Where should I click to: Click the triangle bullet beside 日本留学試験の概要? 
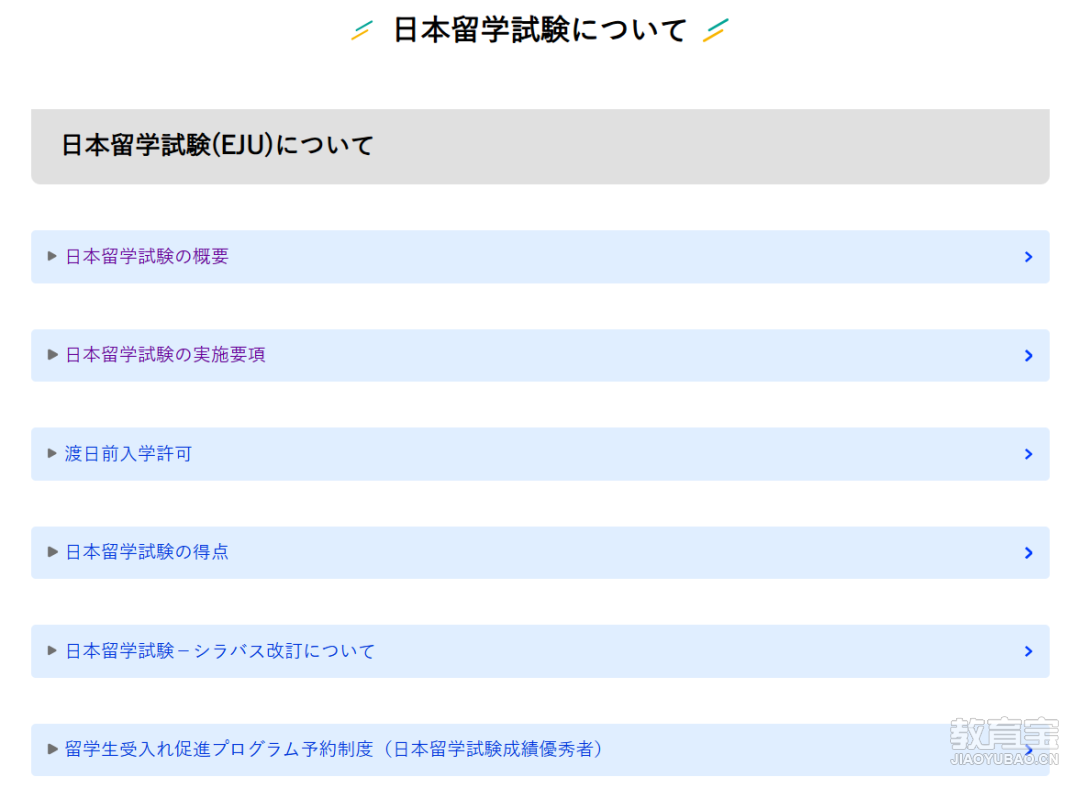[52, 256]
